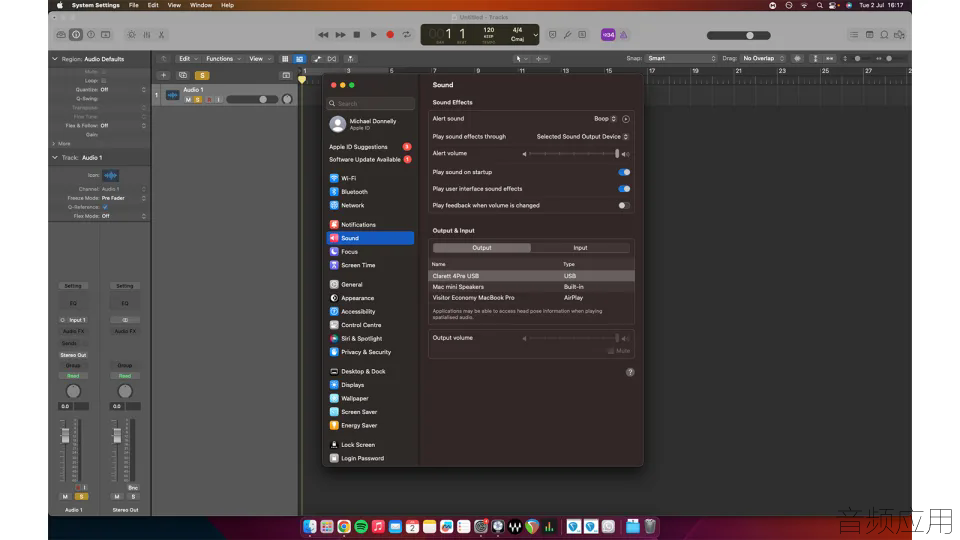Open Spotify from the Dock
Viewport: 960px width, 540px height.
click(x=361, y=527)
